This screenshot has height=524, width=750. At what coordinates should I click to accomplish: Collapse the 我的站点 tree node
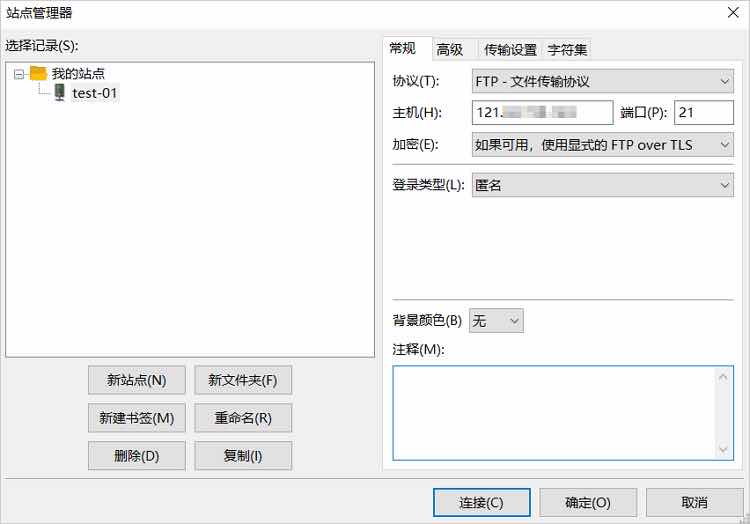click(19, 74)
